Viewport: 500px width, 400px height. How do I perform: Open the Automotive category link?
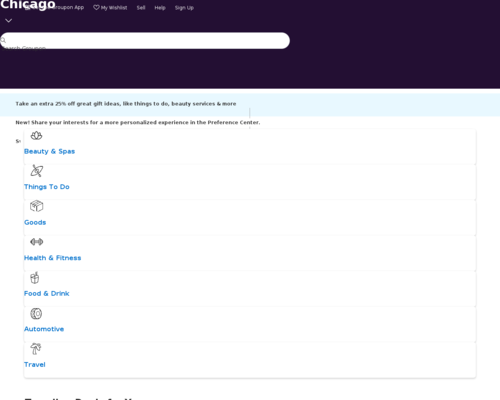point(44,329)
